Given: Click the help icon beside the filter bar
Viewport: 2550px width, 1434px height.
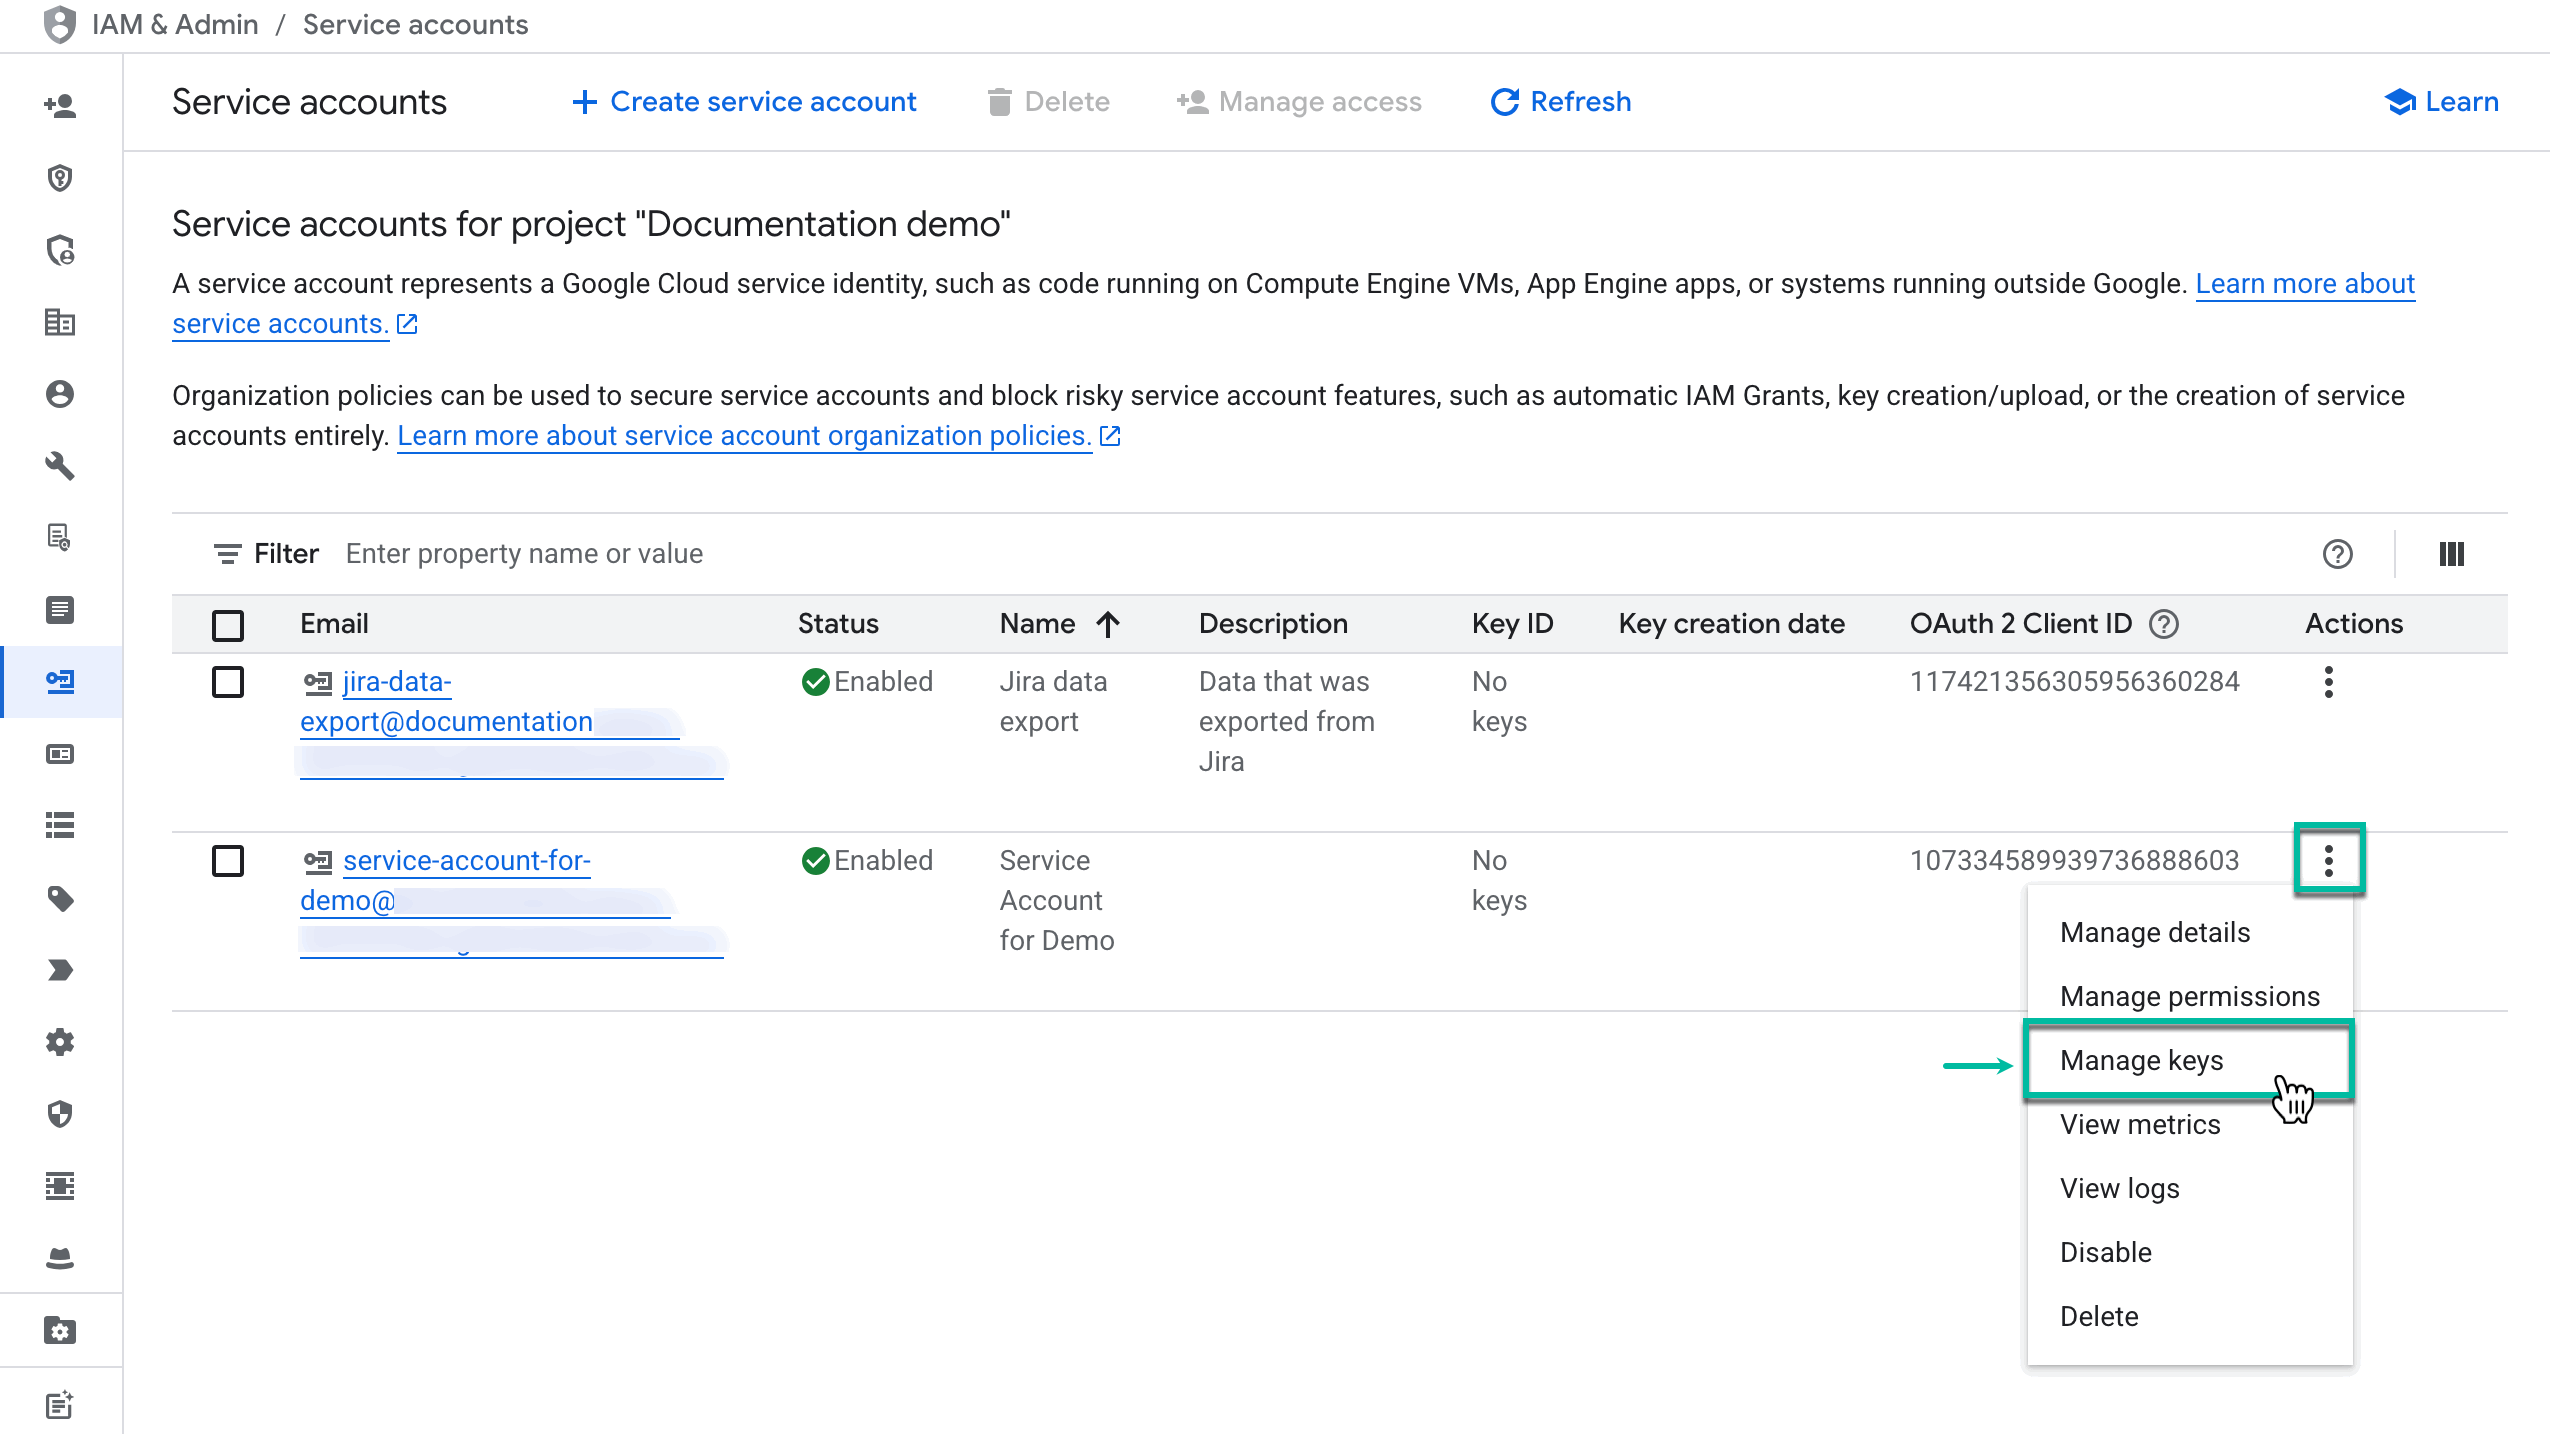Looking at the screenshot, I should point(2337,553).
